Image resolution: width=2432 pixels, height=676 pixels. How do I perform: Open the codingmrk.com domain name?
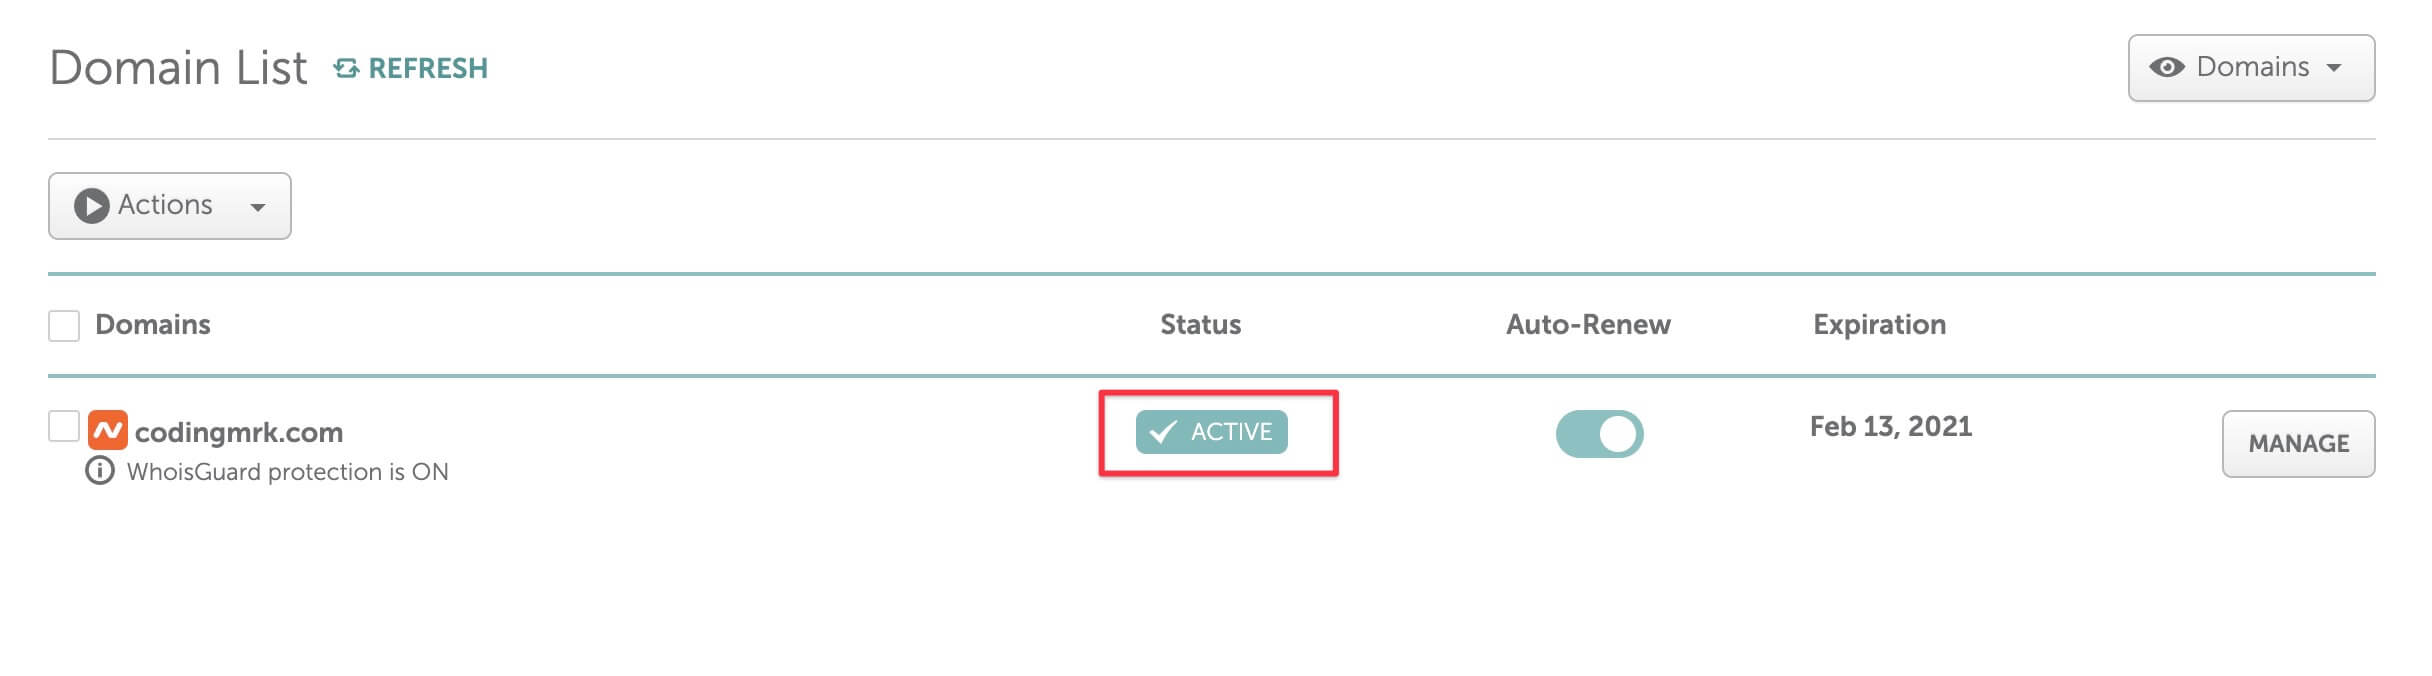point(239,432)
